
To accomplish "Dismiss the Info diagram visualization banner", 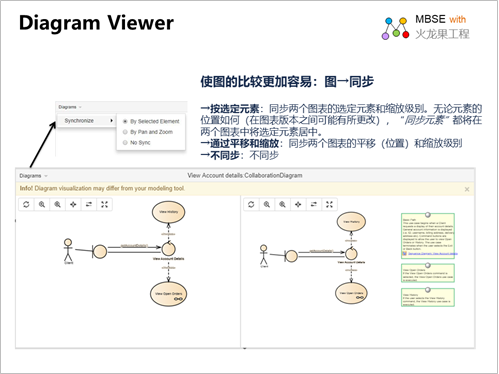I will [x=467, y=189].
